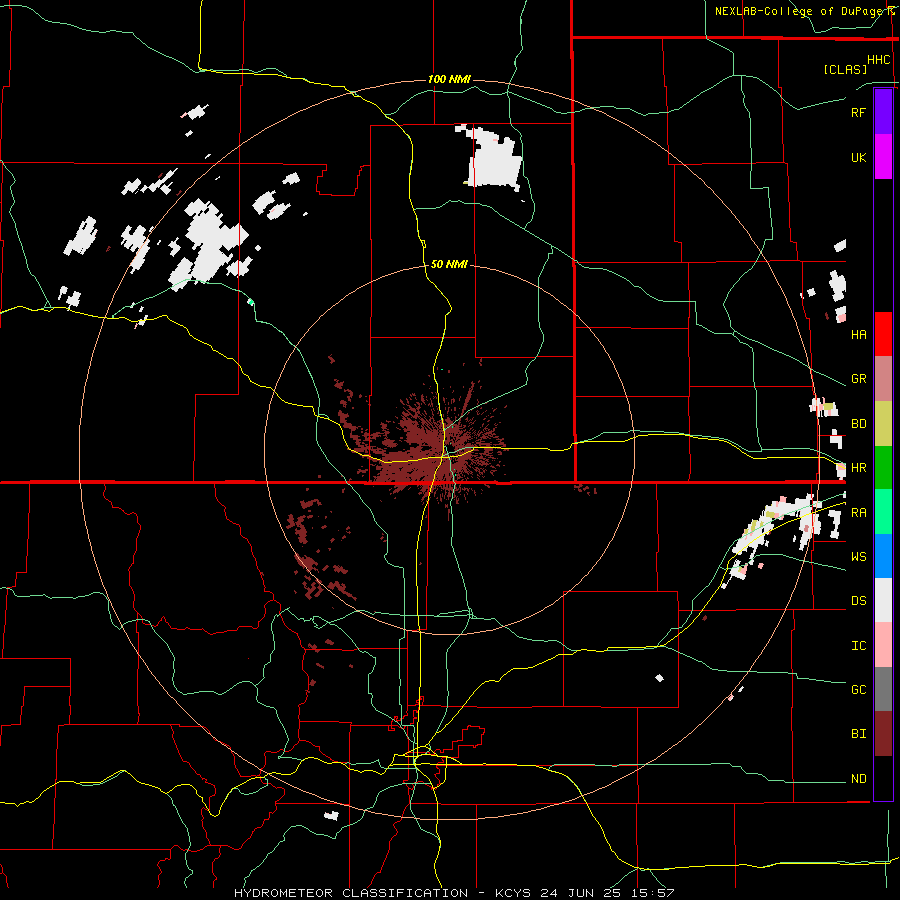This screenshot has height=900, width=900.
Task: Pick the dark green HR legend swatch
Action: click(x=883, y=467)
